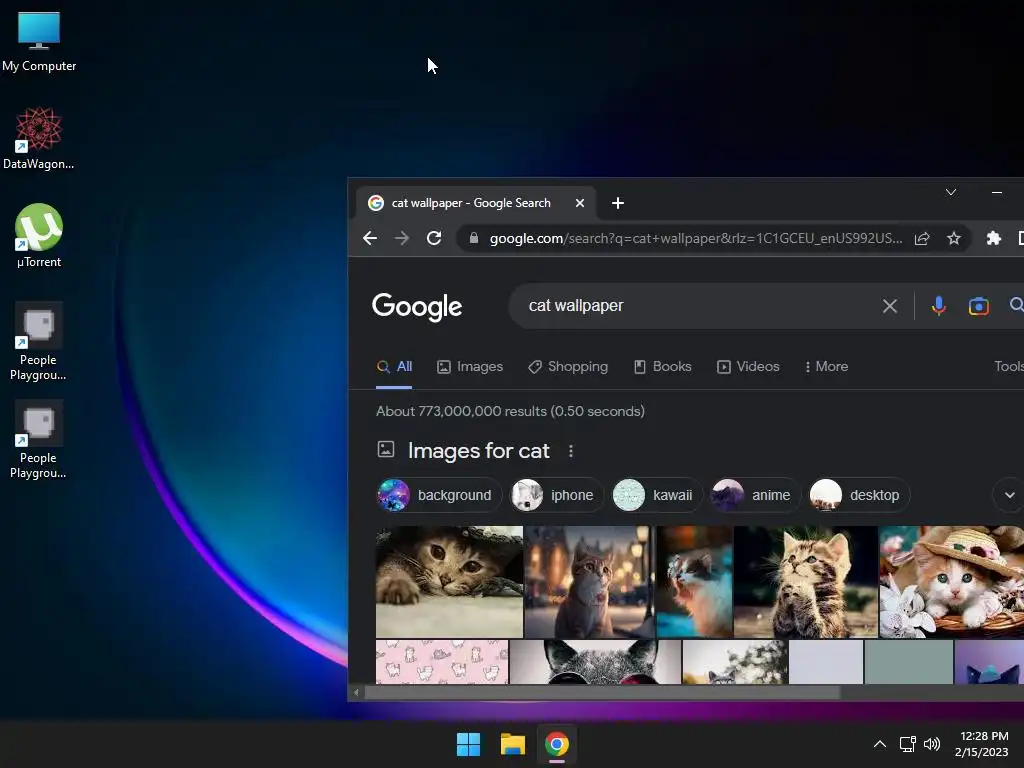Switch to the Videos tab
Image resolution: width=1024 pixels, height=768 pixels.
748,366
